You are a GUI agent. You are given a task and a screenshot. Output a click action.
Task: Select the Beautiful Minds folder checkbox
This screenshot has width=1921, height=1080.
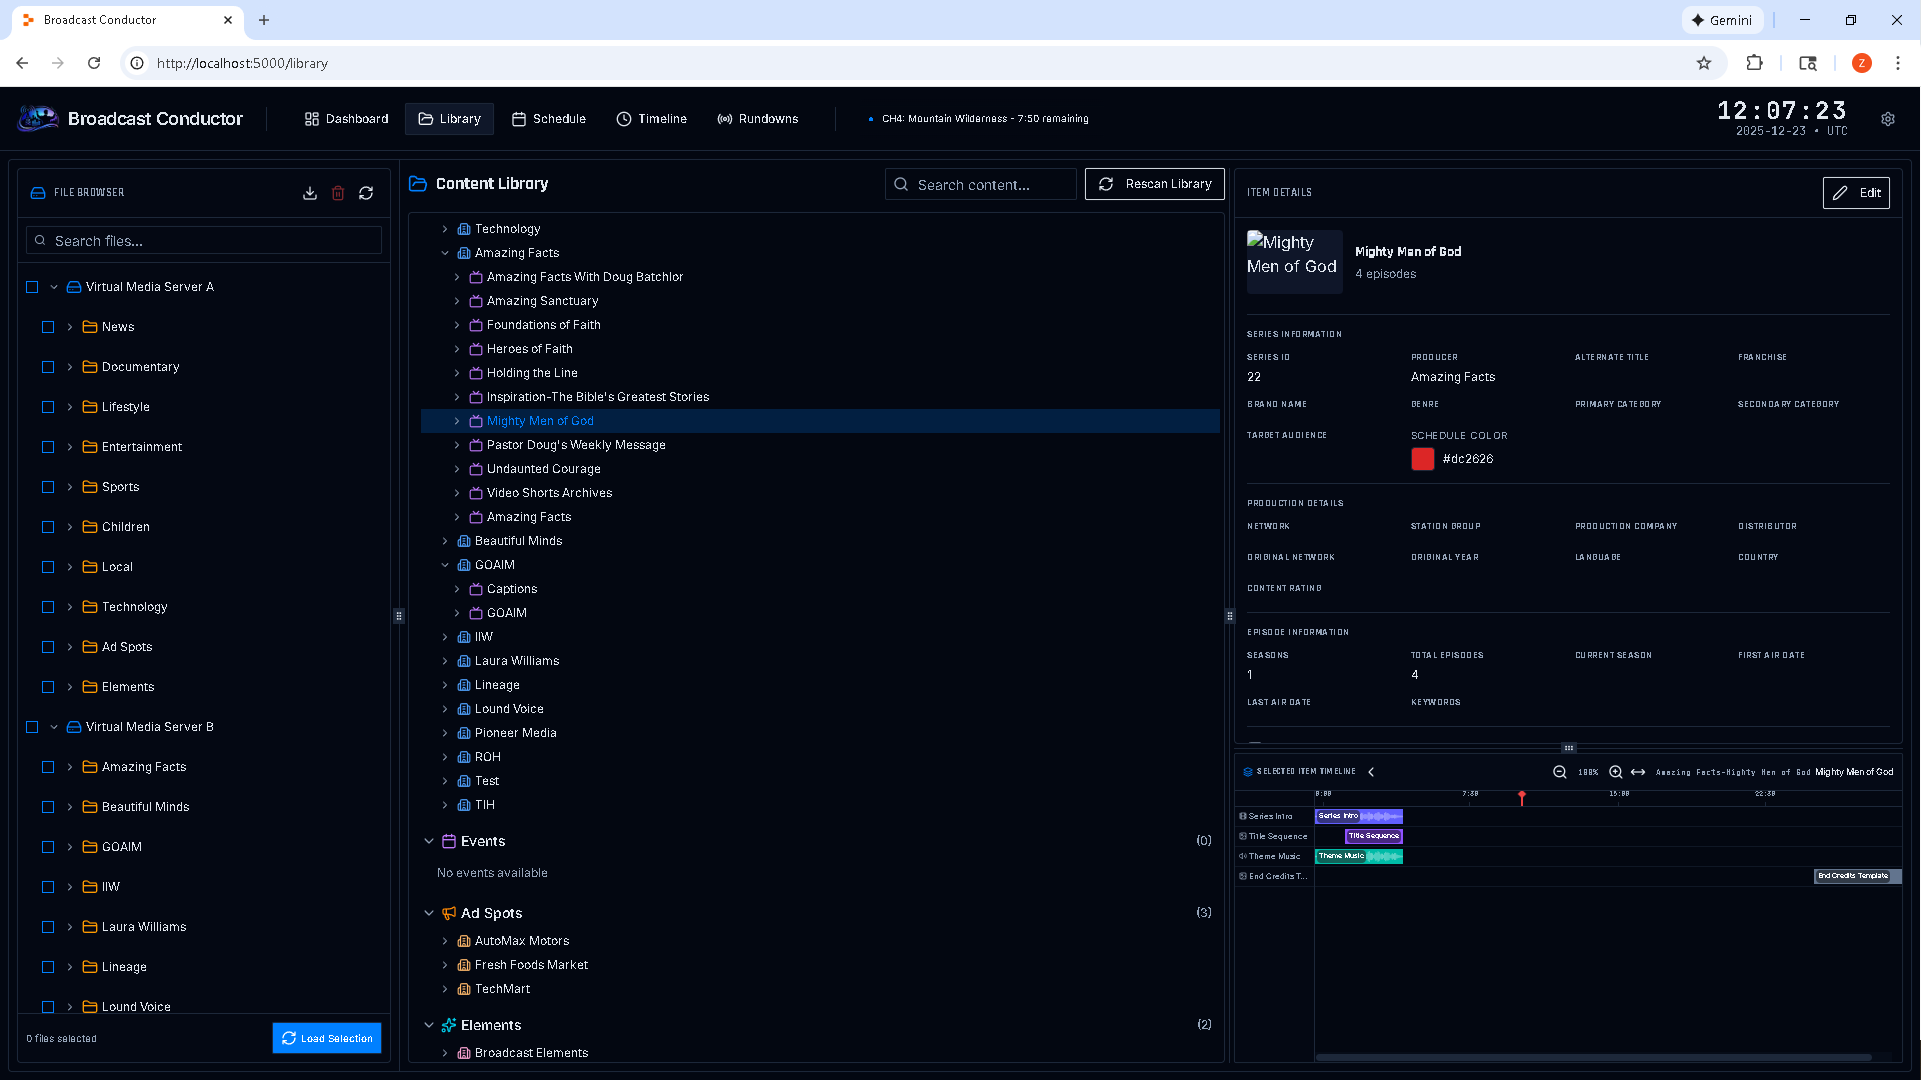tap(48, 807)
